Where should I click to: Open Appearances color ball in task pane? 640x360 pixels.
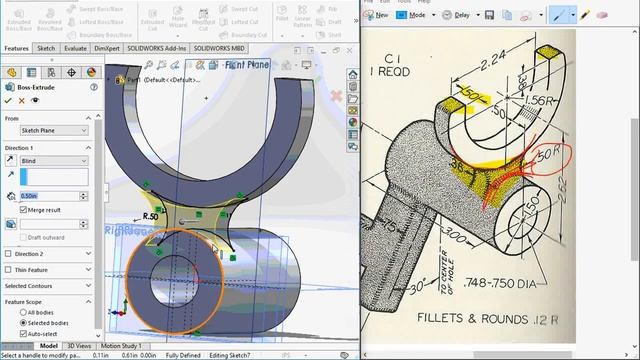click(x=353, y=122)
